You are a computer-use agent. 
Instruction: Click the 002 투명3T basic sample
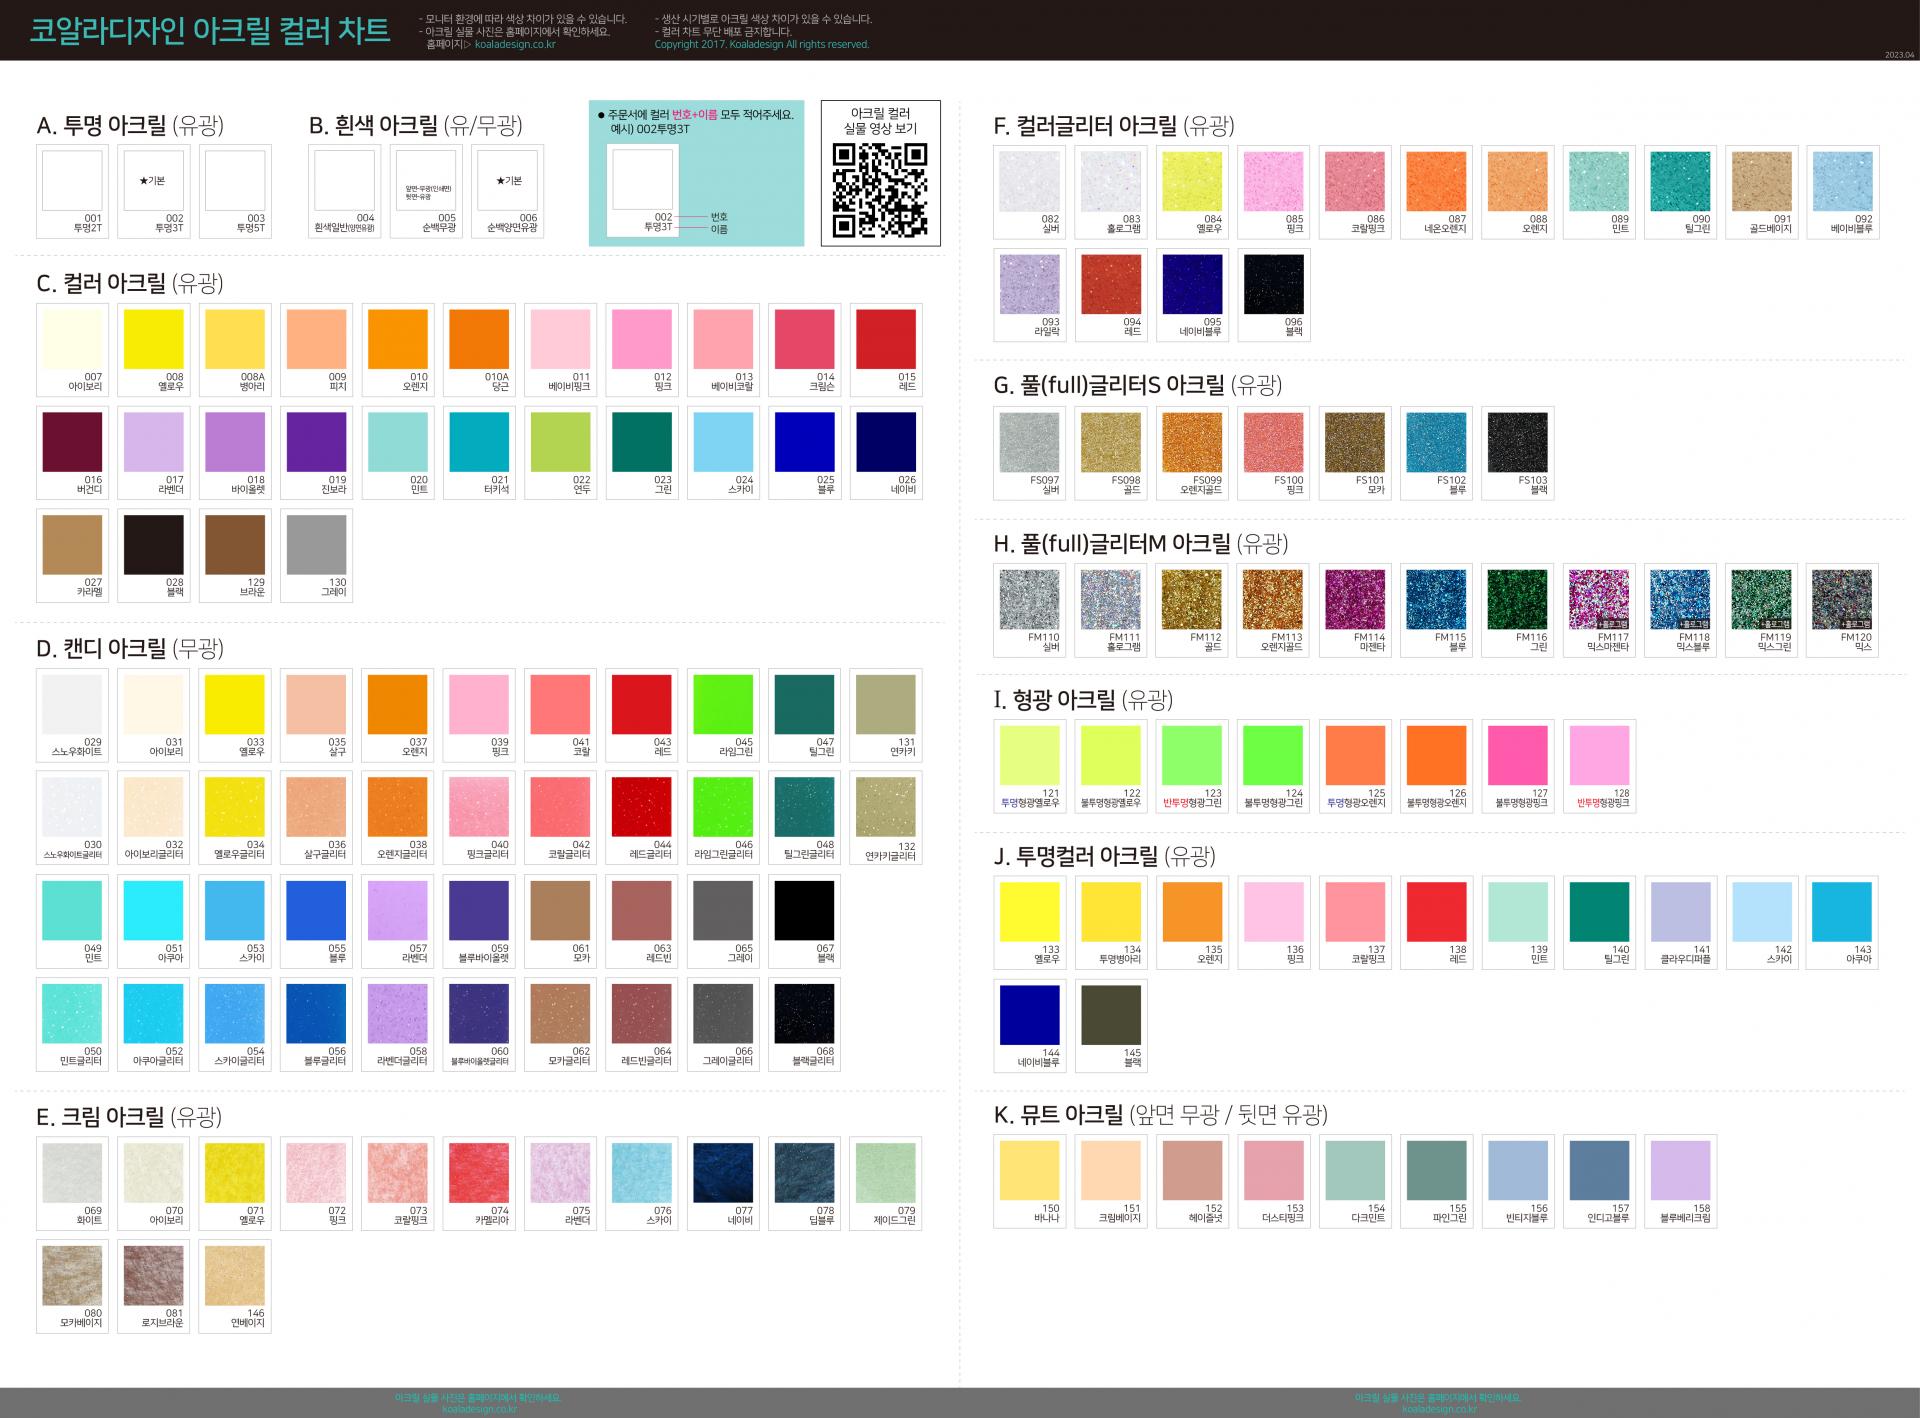153,182
